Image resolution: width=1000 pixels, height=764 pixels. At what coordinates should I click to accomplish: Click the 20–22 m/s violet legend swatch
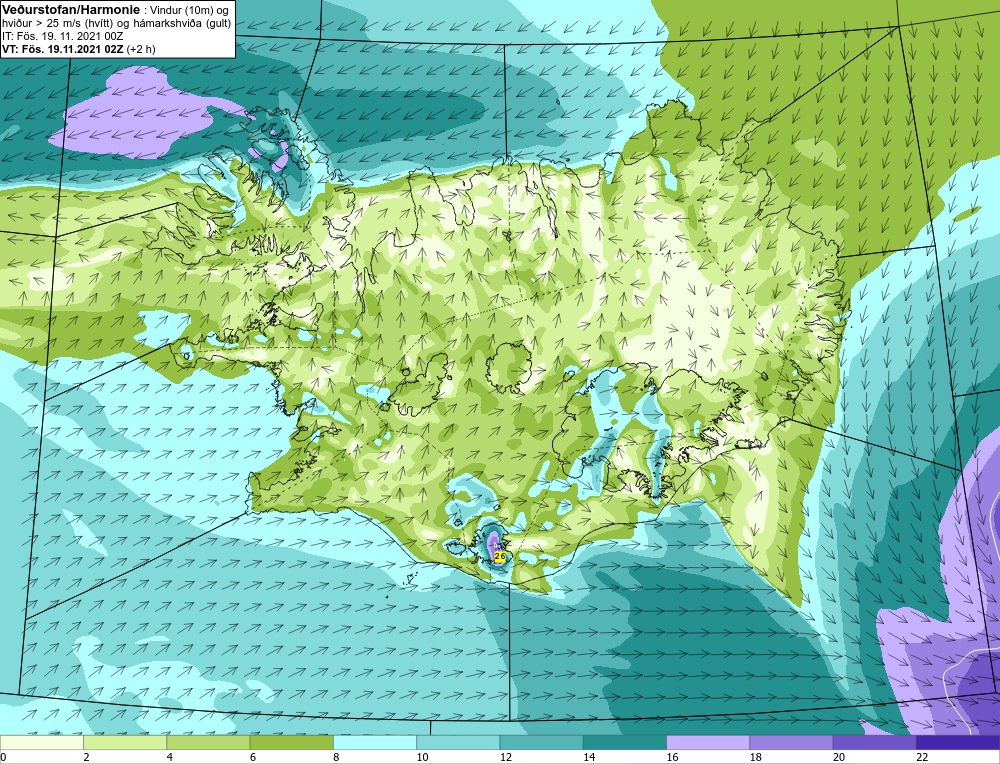click(x=874, y=742)
